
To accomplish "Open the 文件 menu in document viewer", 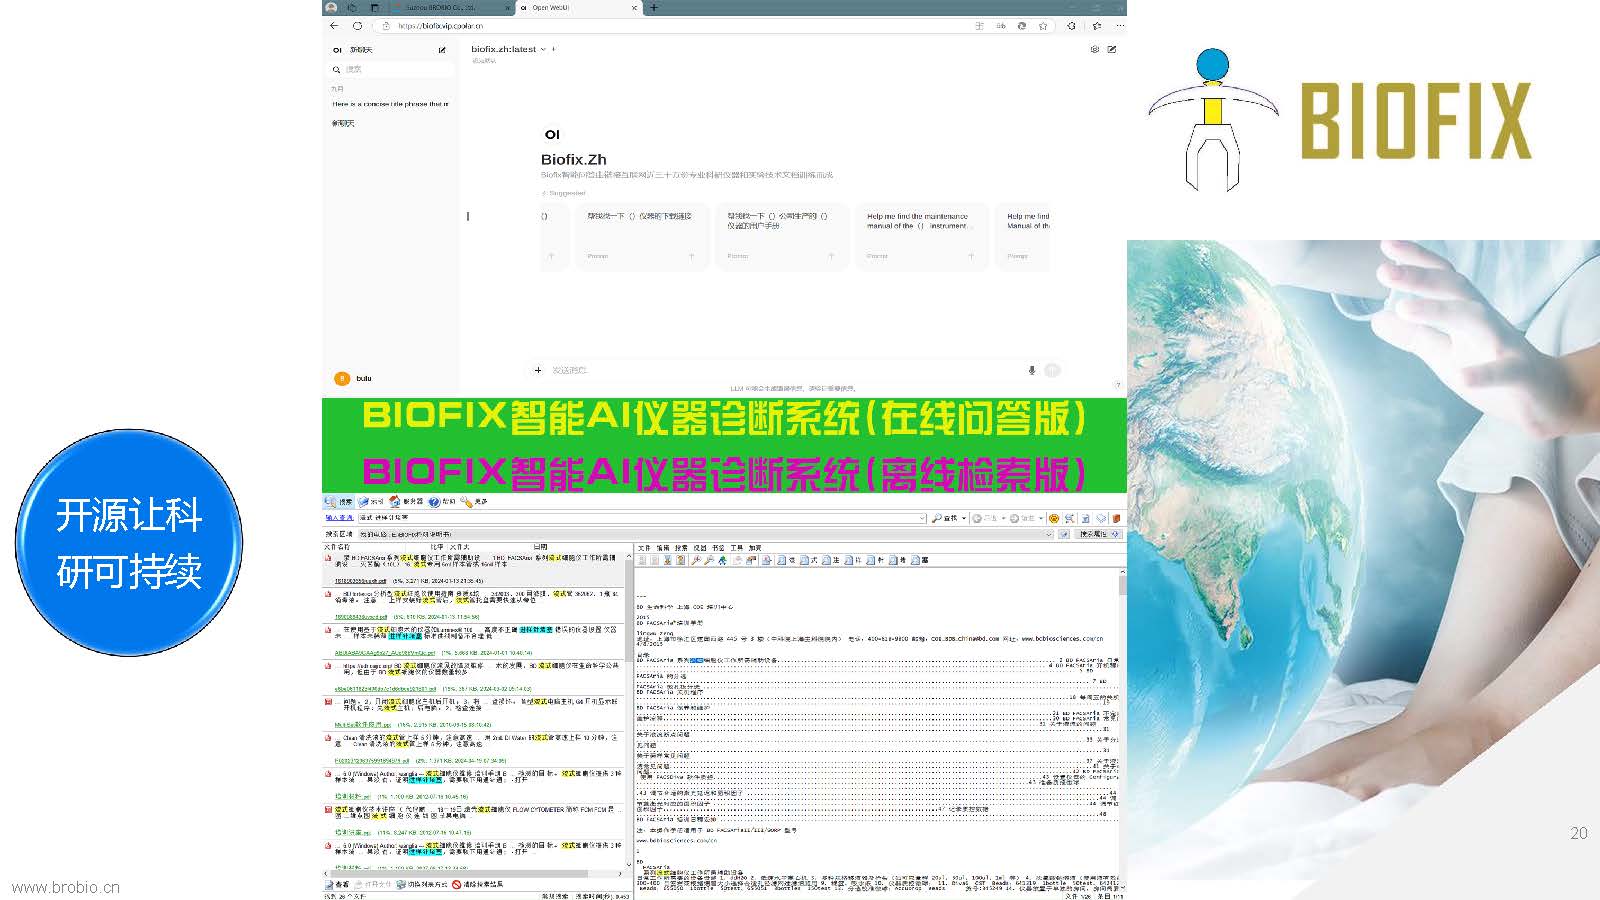I will pyautogui.click(x=644, y=548).
